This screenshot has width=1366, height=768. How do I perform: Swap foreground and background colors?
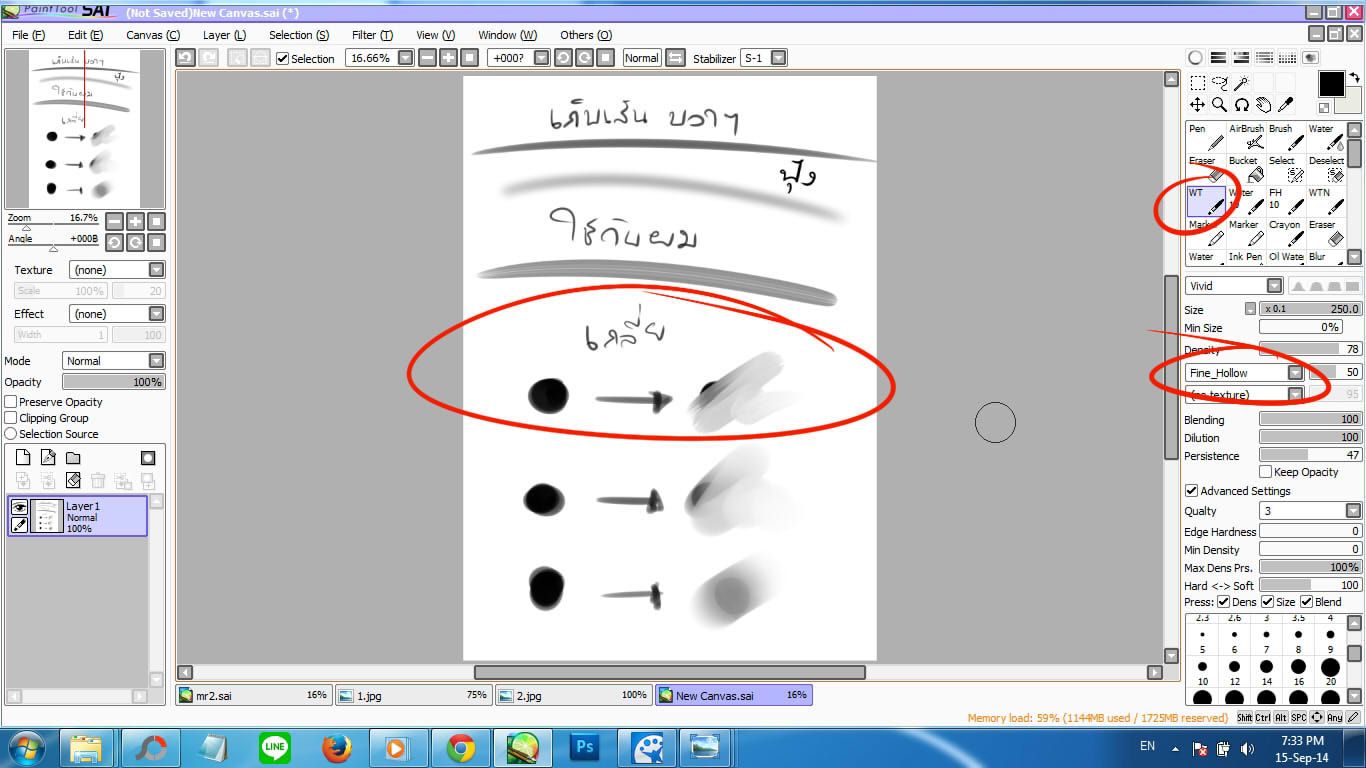click(1356, 76)
